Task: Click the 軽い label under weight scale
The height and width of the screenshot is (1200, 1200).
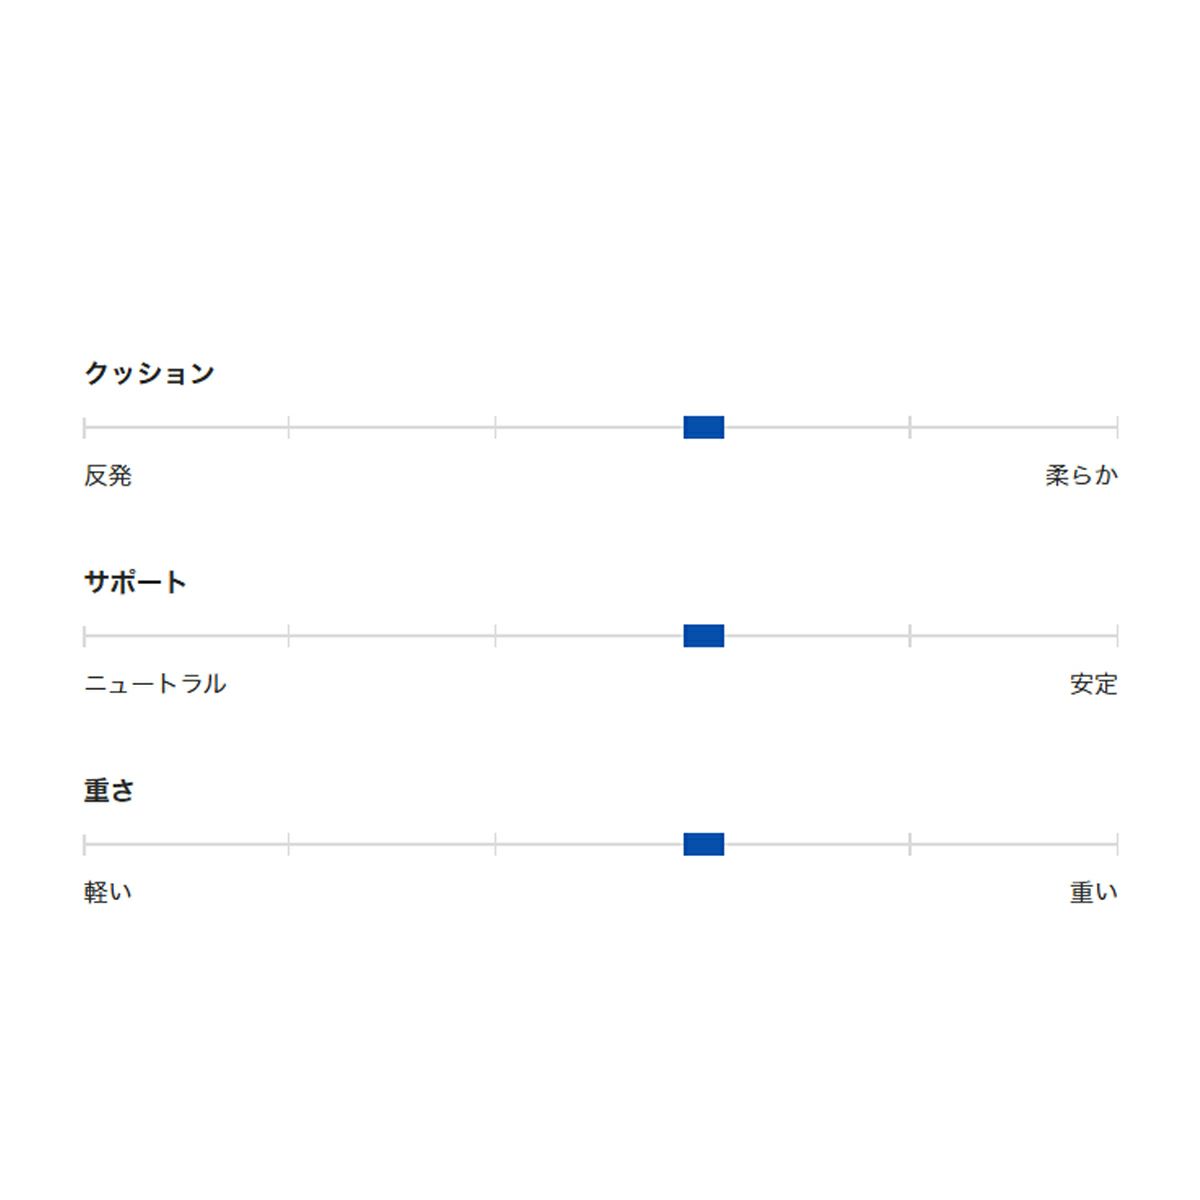Action: click(x=108, y=892)
